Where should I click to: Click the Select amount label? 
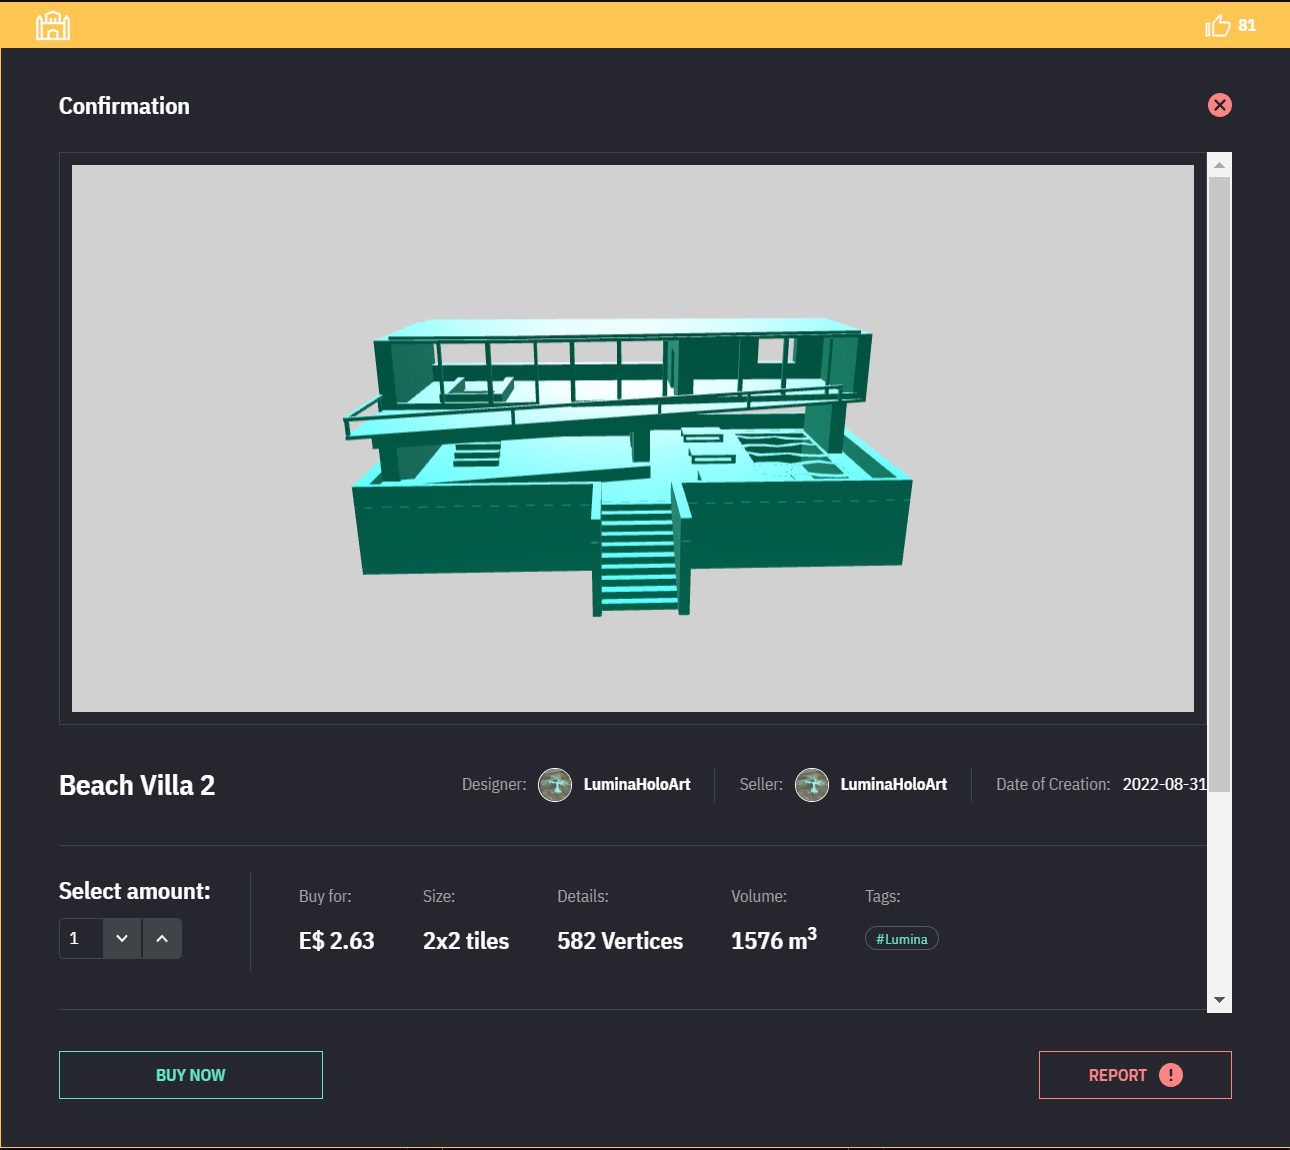click(135, 891)
